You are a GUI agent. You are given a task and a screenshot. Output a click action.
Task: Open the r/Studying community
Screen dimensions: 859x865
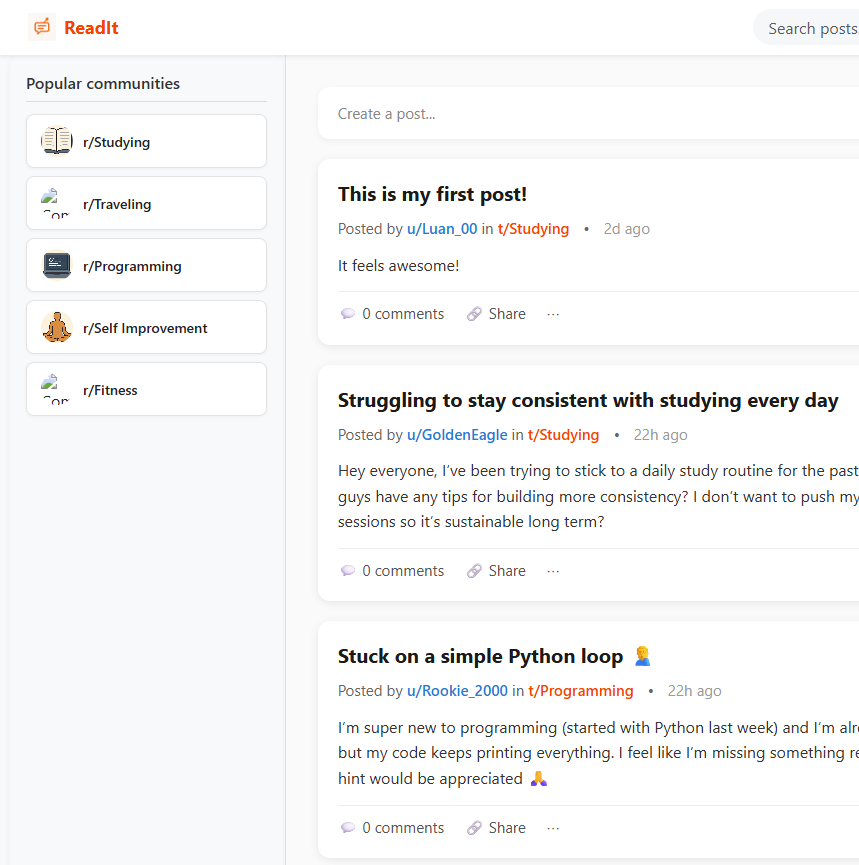tap(146, 142)
